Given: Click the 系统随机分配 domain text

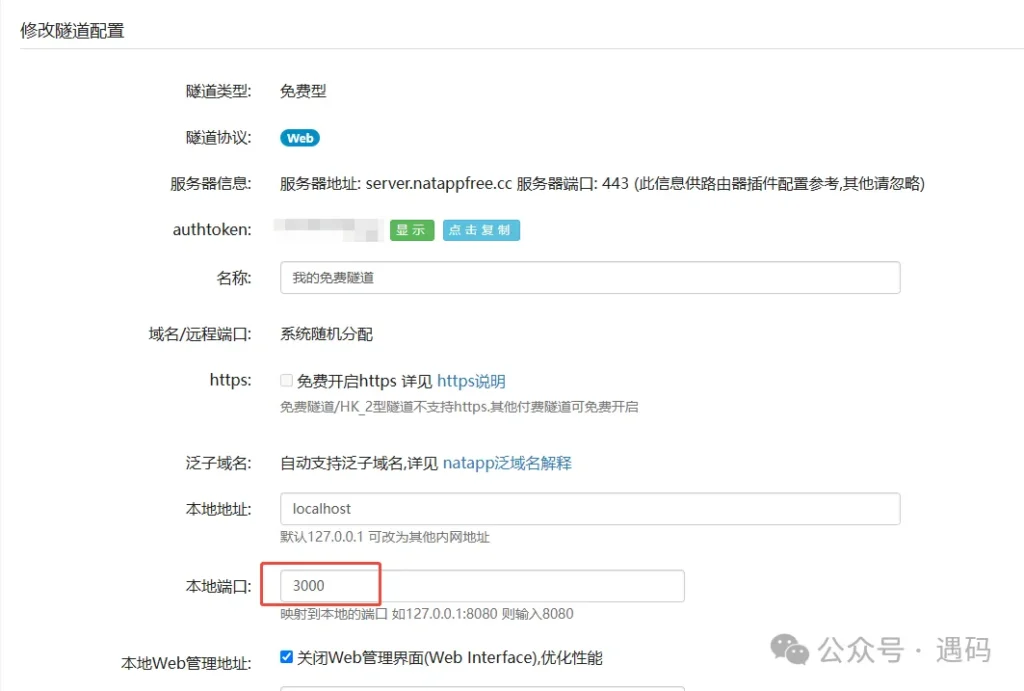Looking at the screenshot, I should pos(326,334).
